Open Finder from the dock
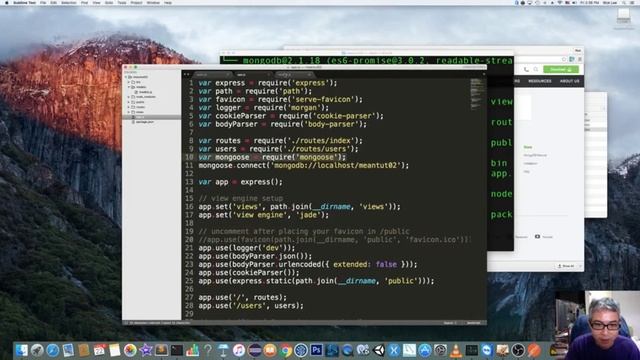The height and width of the screenshot is (360, 640). click(x=22, y=350)
